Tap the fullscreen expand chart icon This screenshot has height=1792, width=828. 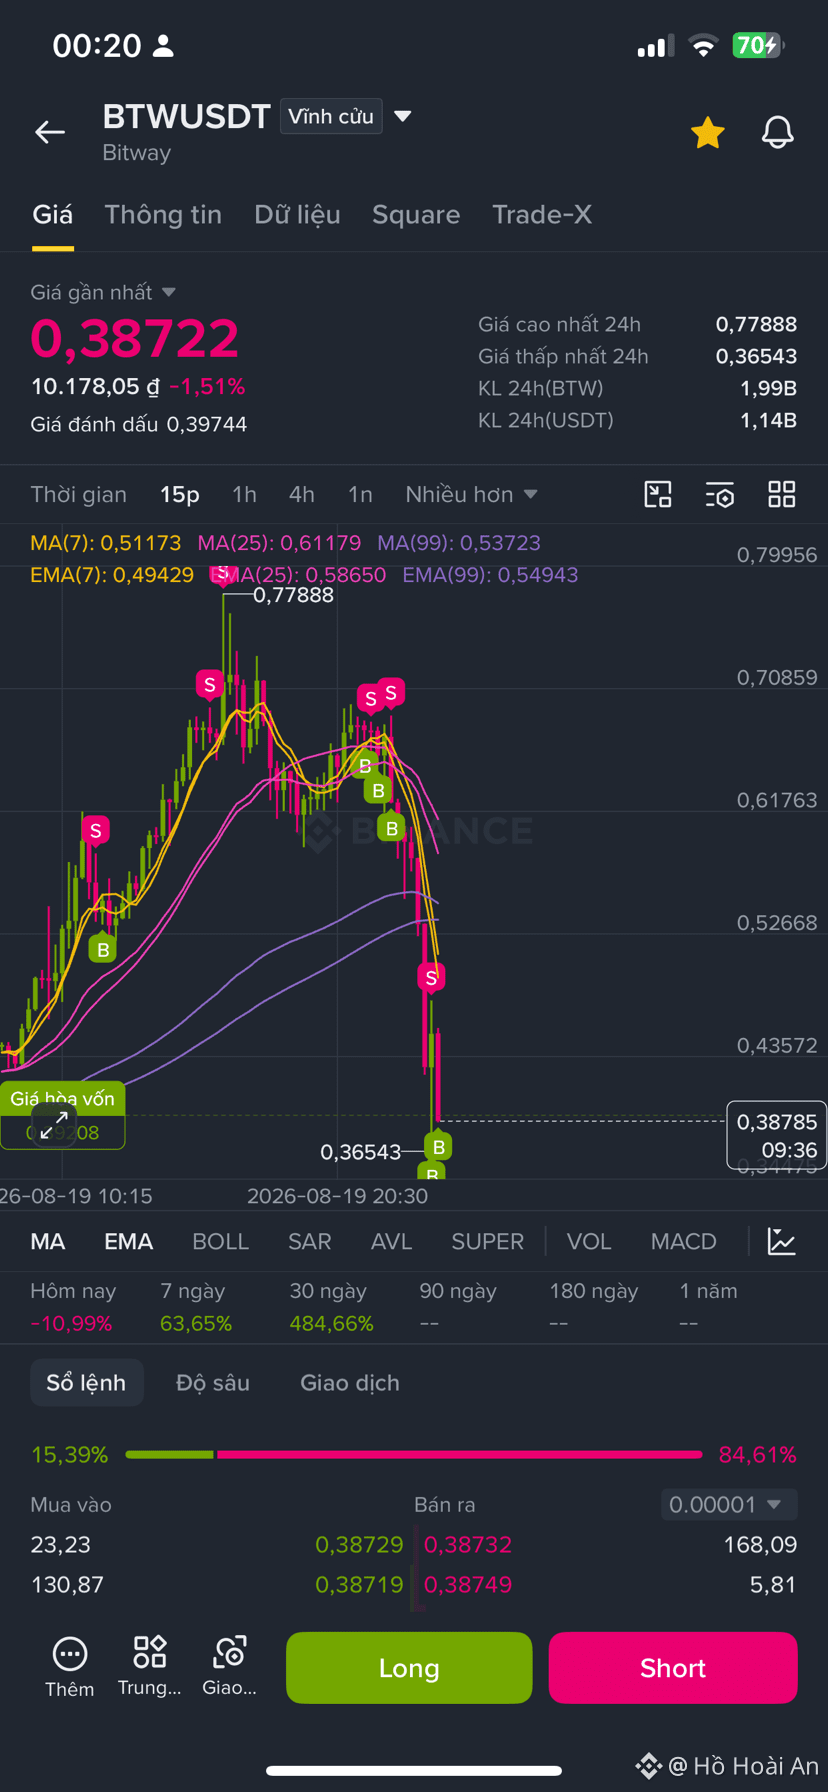pos(54,1124)
